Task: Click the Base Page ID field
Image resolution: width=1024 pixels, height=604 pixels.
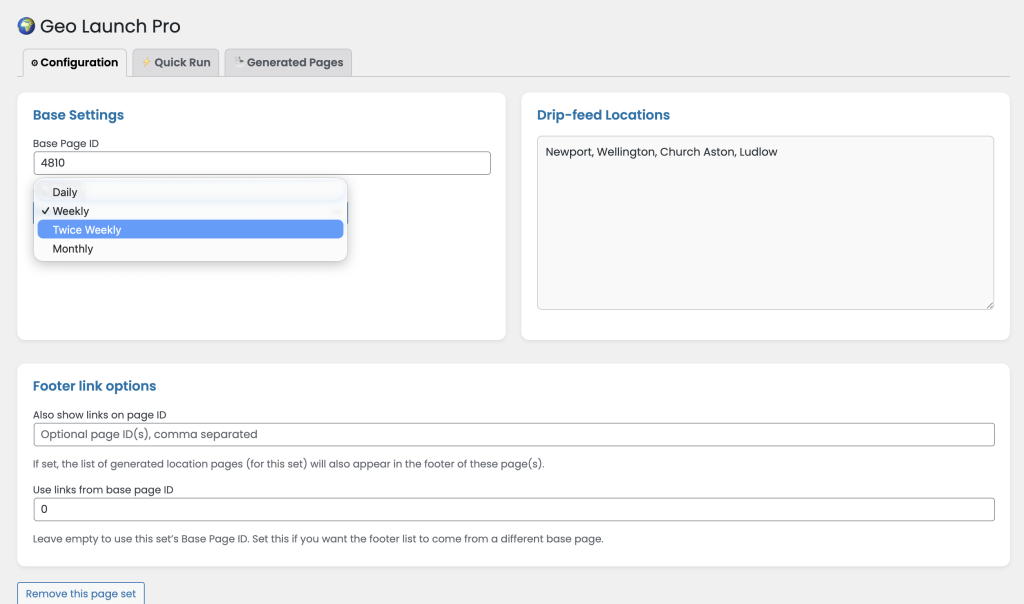Action: [261, 163]
